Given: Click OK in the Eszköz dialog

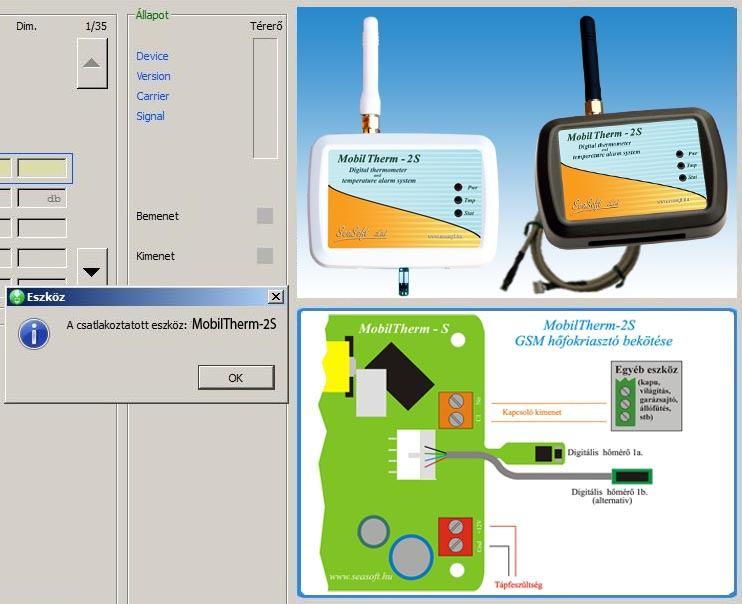Looking at the screenshot, I should pos(236,377).
